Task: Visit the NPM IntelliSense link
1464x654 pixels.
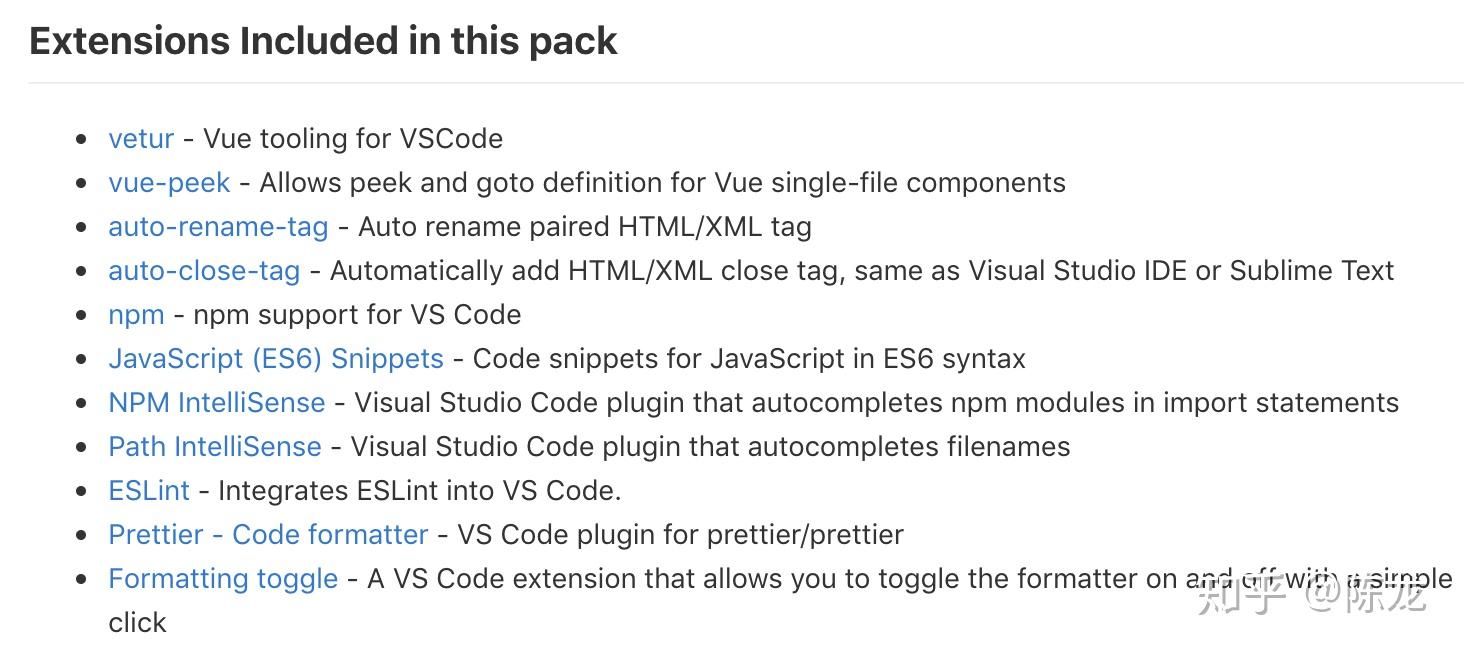Action: point(217,402)
